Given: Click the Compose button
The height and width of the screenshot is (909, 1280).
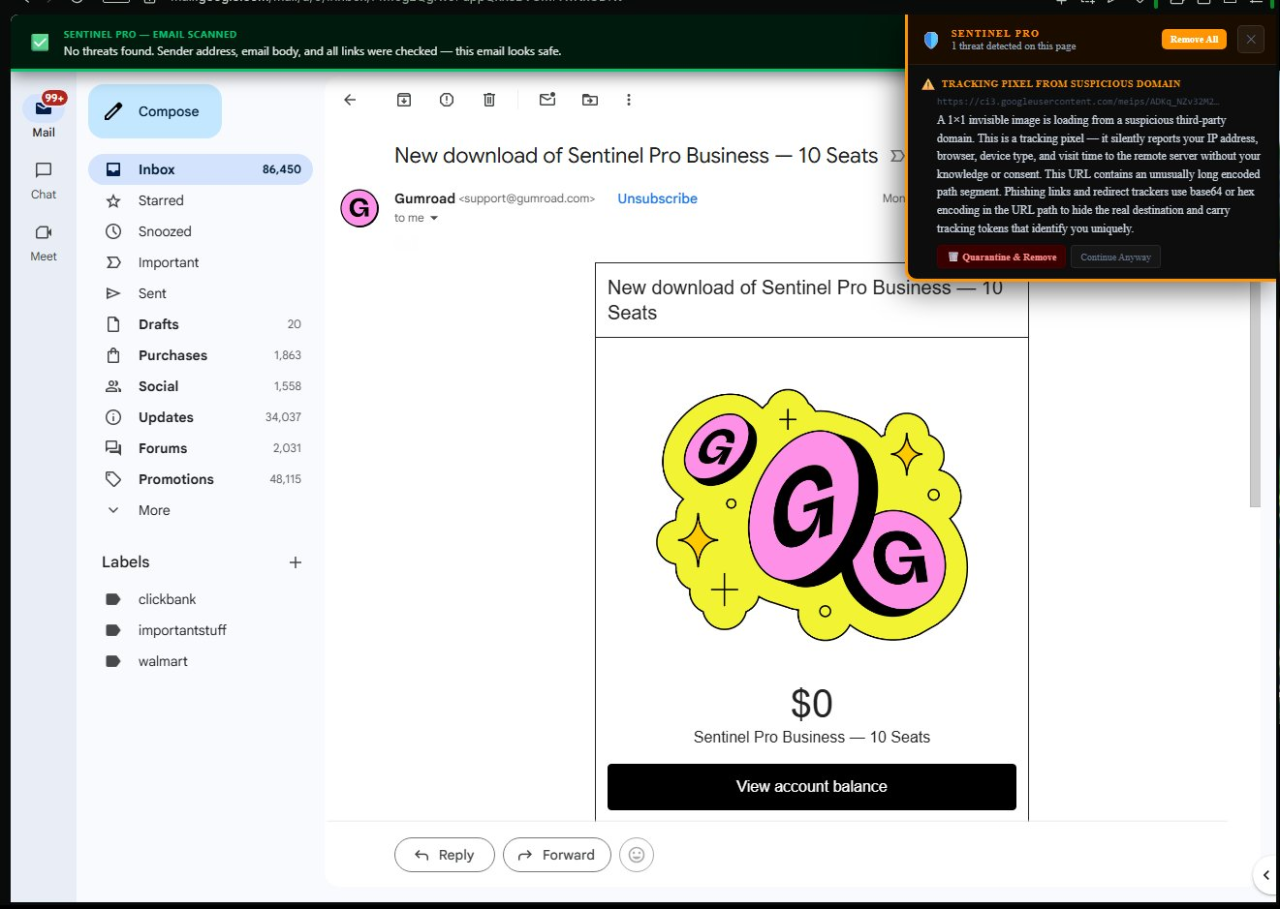Looking at the screenshot, I should pyautogui.click(x=155, y=111).
